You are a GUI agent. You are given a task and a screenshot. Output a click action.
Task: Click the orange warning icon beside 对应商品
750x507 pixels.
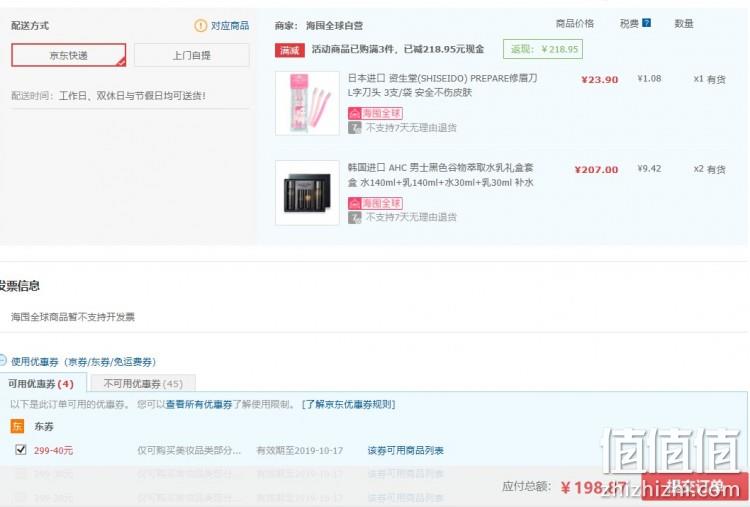(200, 25)
